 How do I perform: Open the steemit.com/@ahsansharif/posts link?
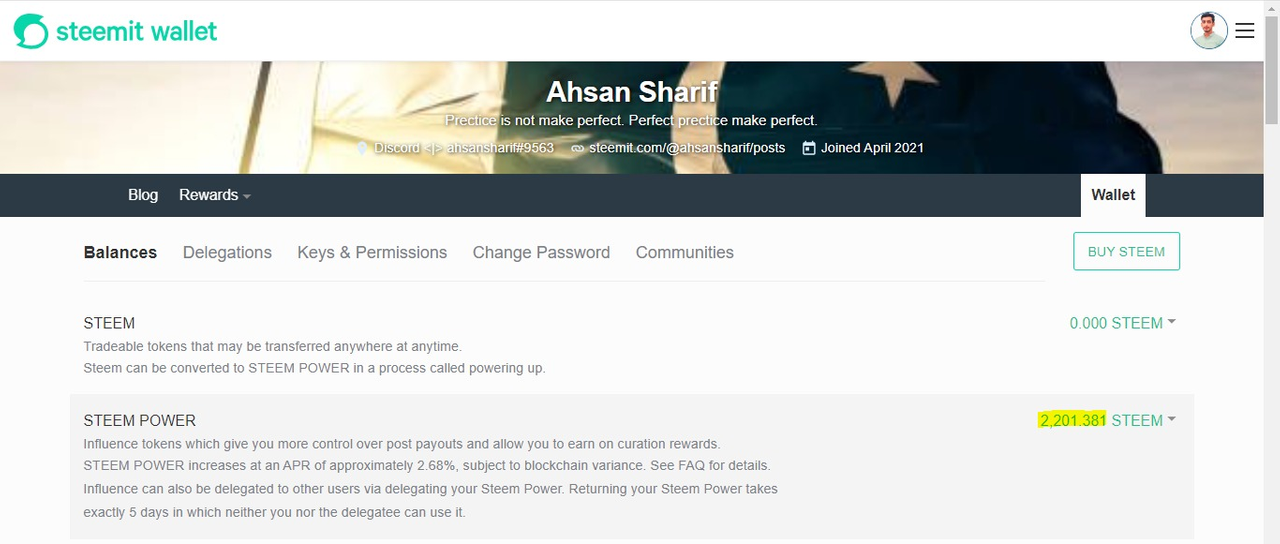tap(686, 148)
